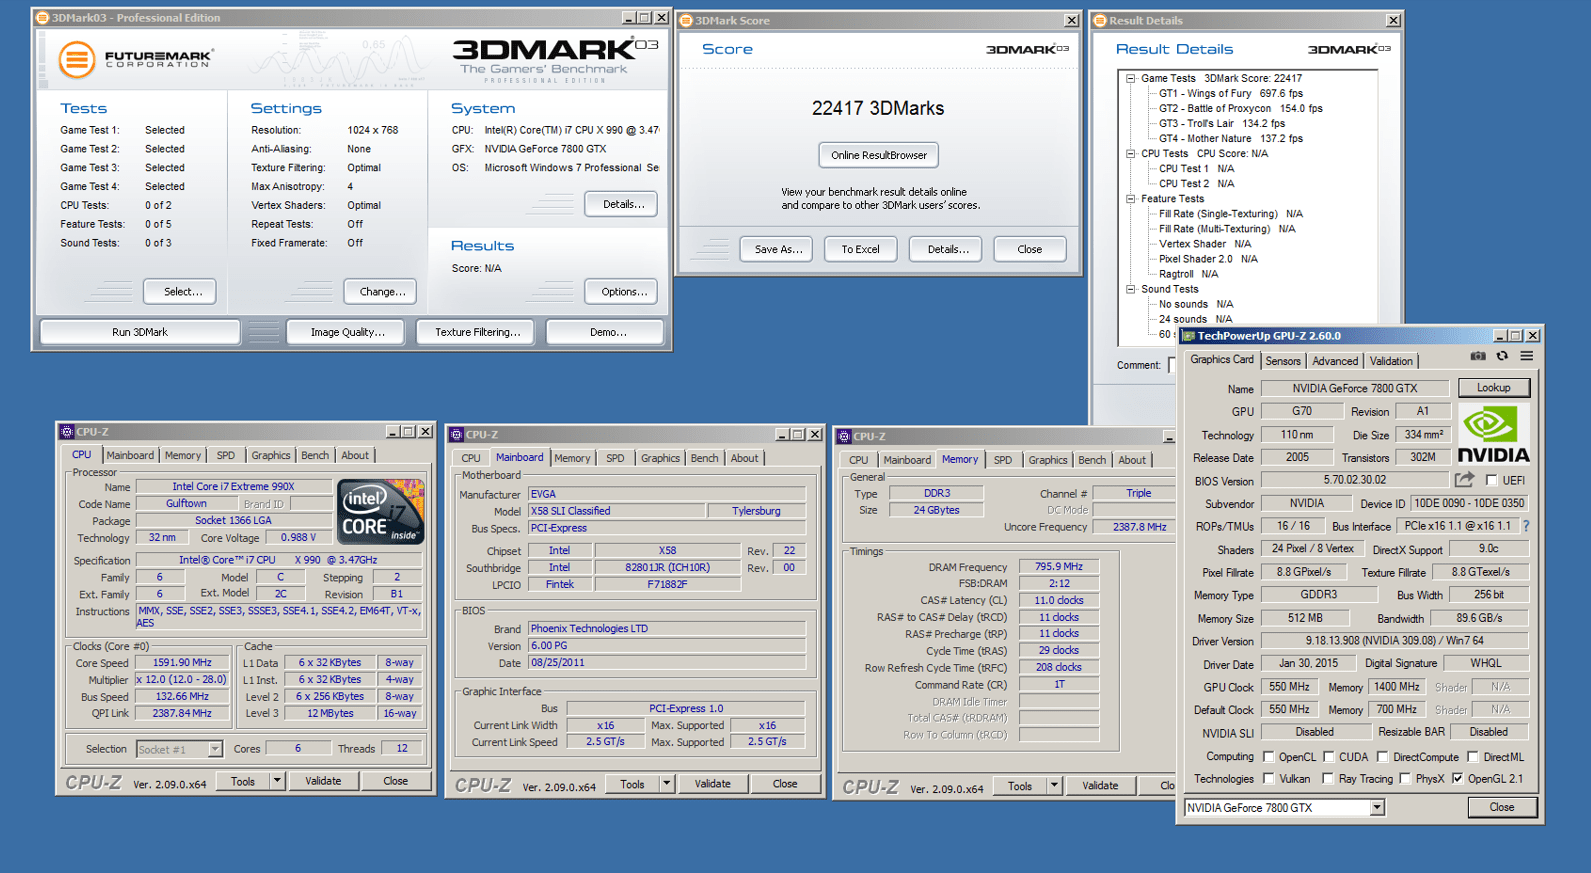Toggle the DirectCompute checkbox
The width and height of the screenshot is (1591, 873).
pyautogui.click(x=1382, y=757)
